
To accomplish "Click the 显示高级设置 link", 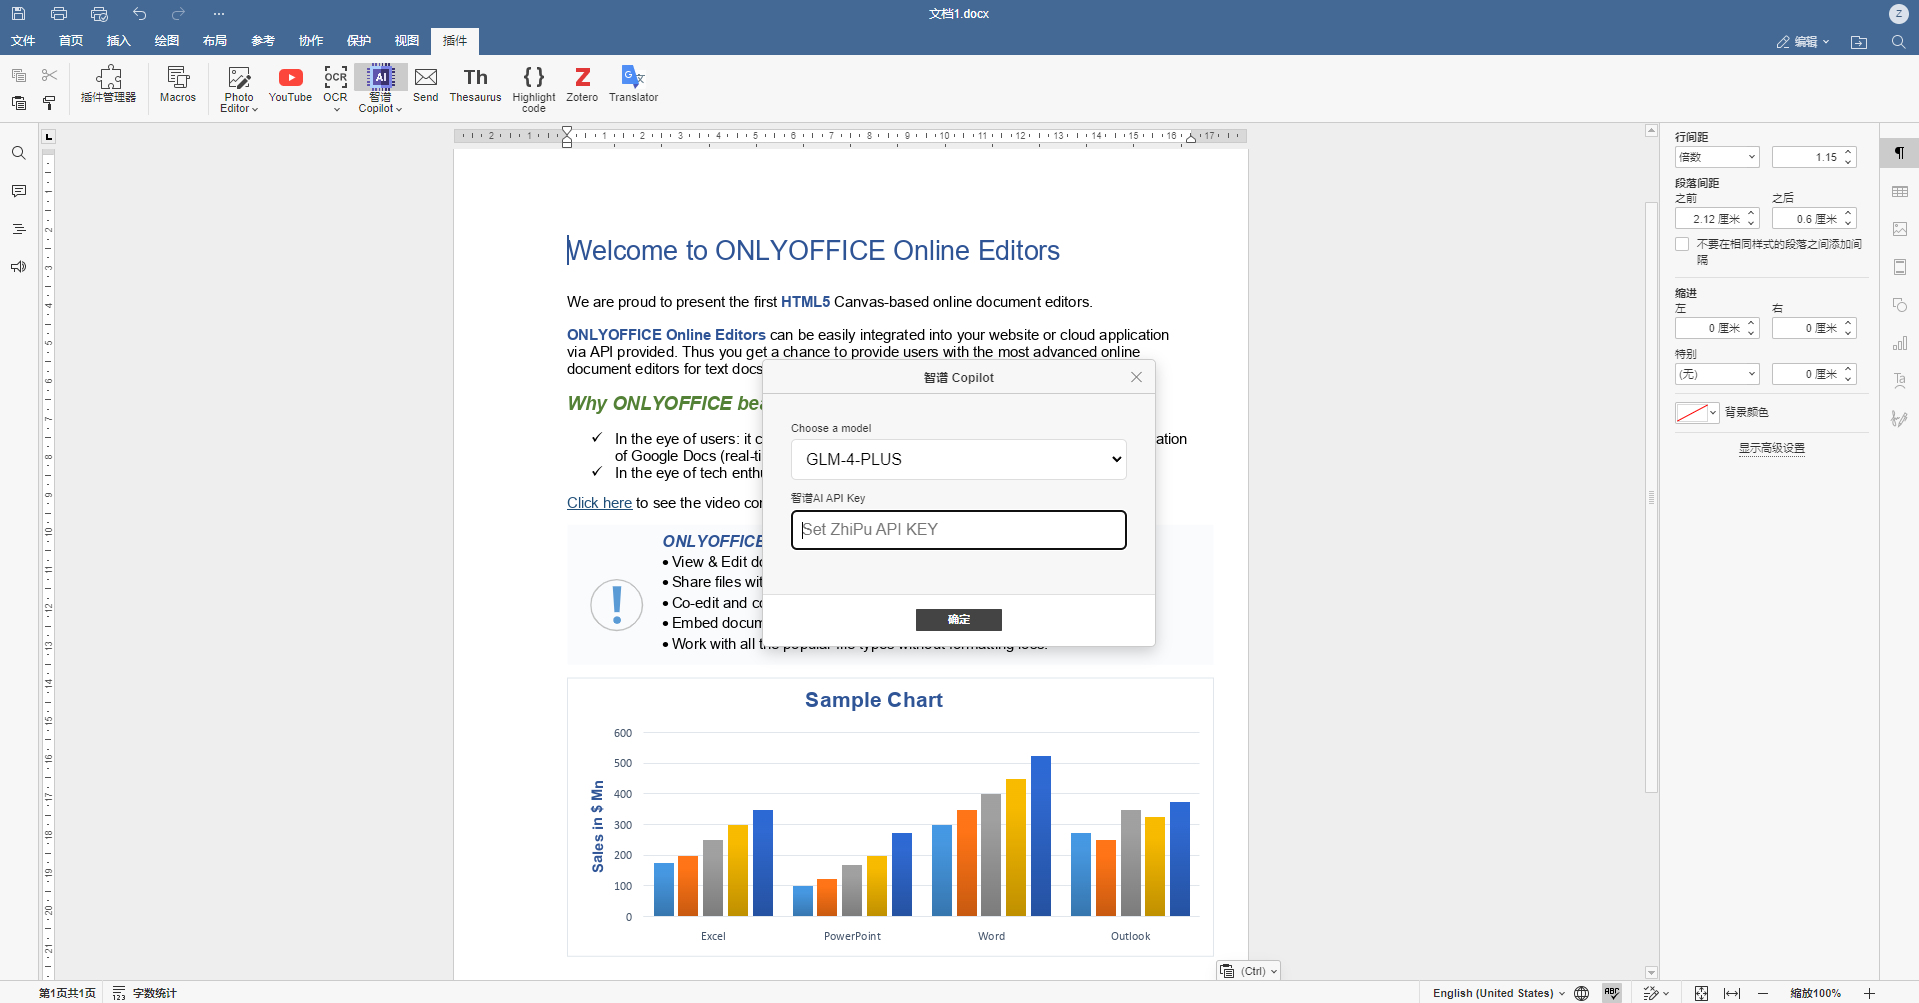I will [x=1771, y=448].
